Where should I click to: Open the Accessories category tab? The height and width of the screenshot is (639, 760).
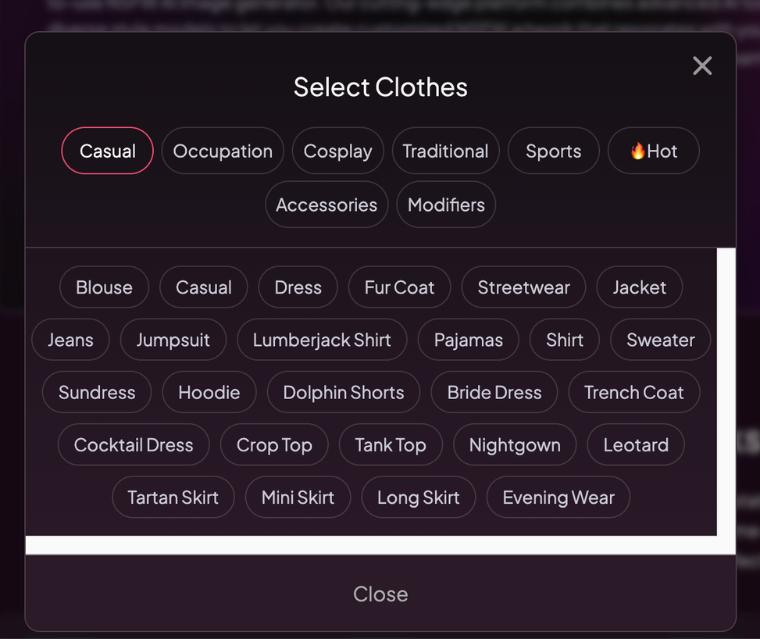tap(326, 205)
